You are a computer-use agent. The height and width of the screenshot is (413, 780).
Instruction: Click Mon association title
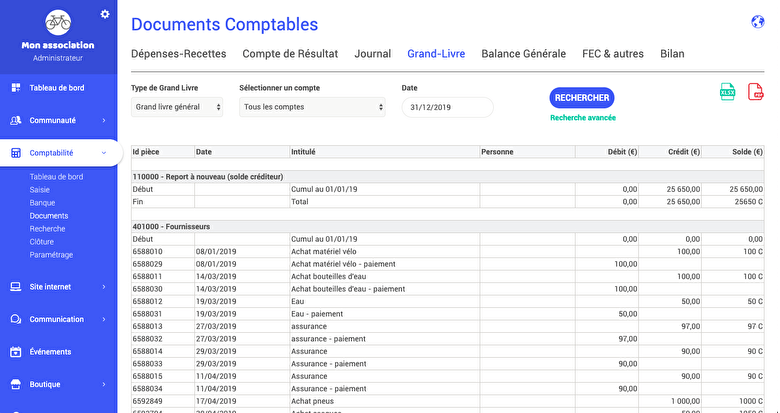tap(58, 45)
